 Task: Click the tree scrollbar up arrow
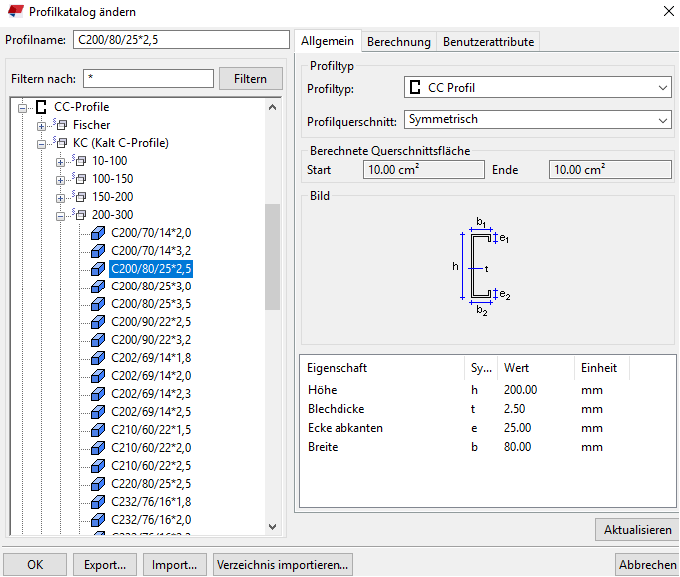click(x=272, y=107)
